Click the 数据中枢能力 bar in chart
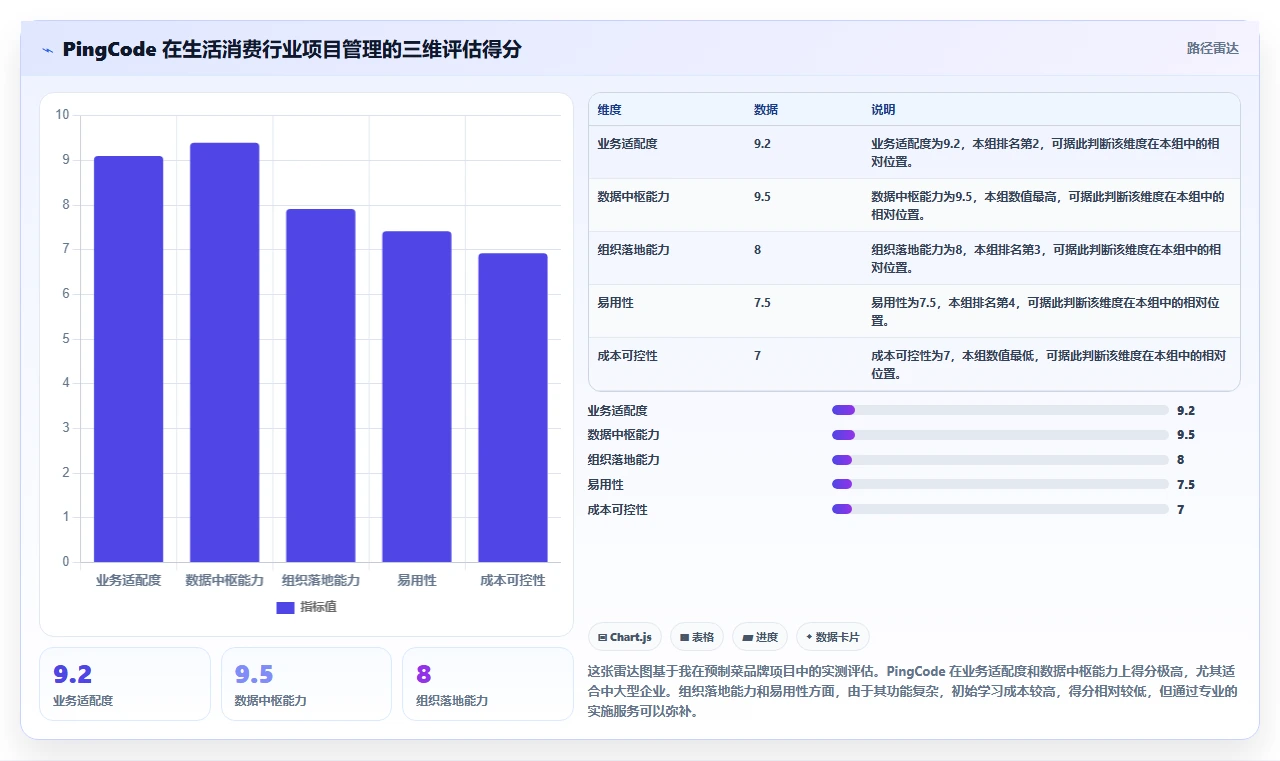The image size is (1280, 761). pyautogui.click(x=224, y=352)
